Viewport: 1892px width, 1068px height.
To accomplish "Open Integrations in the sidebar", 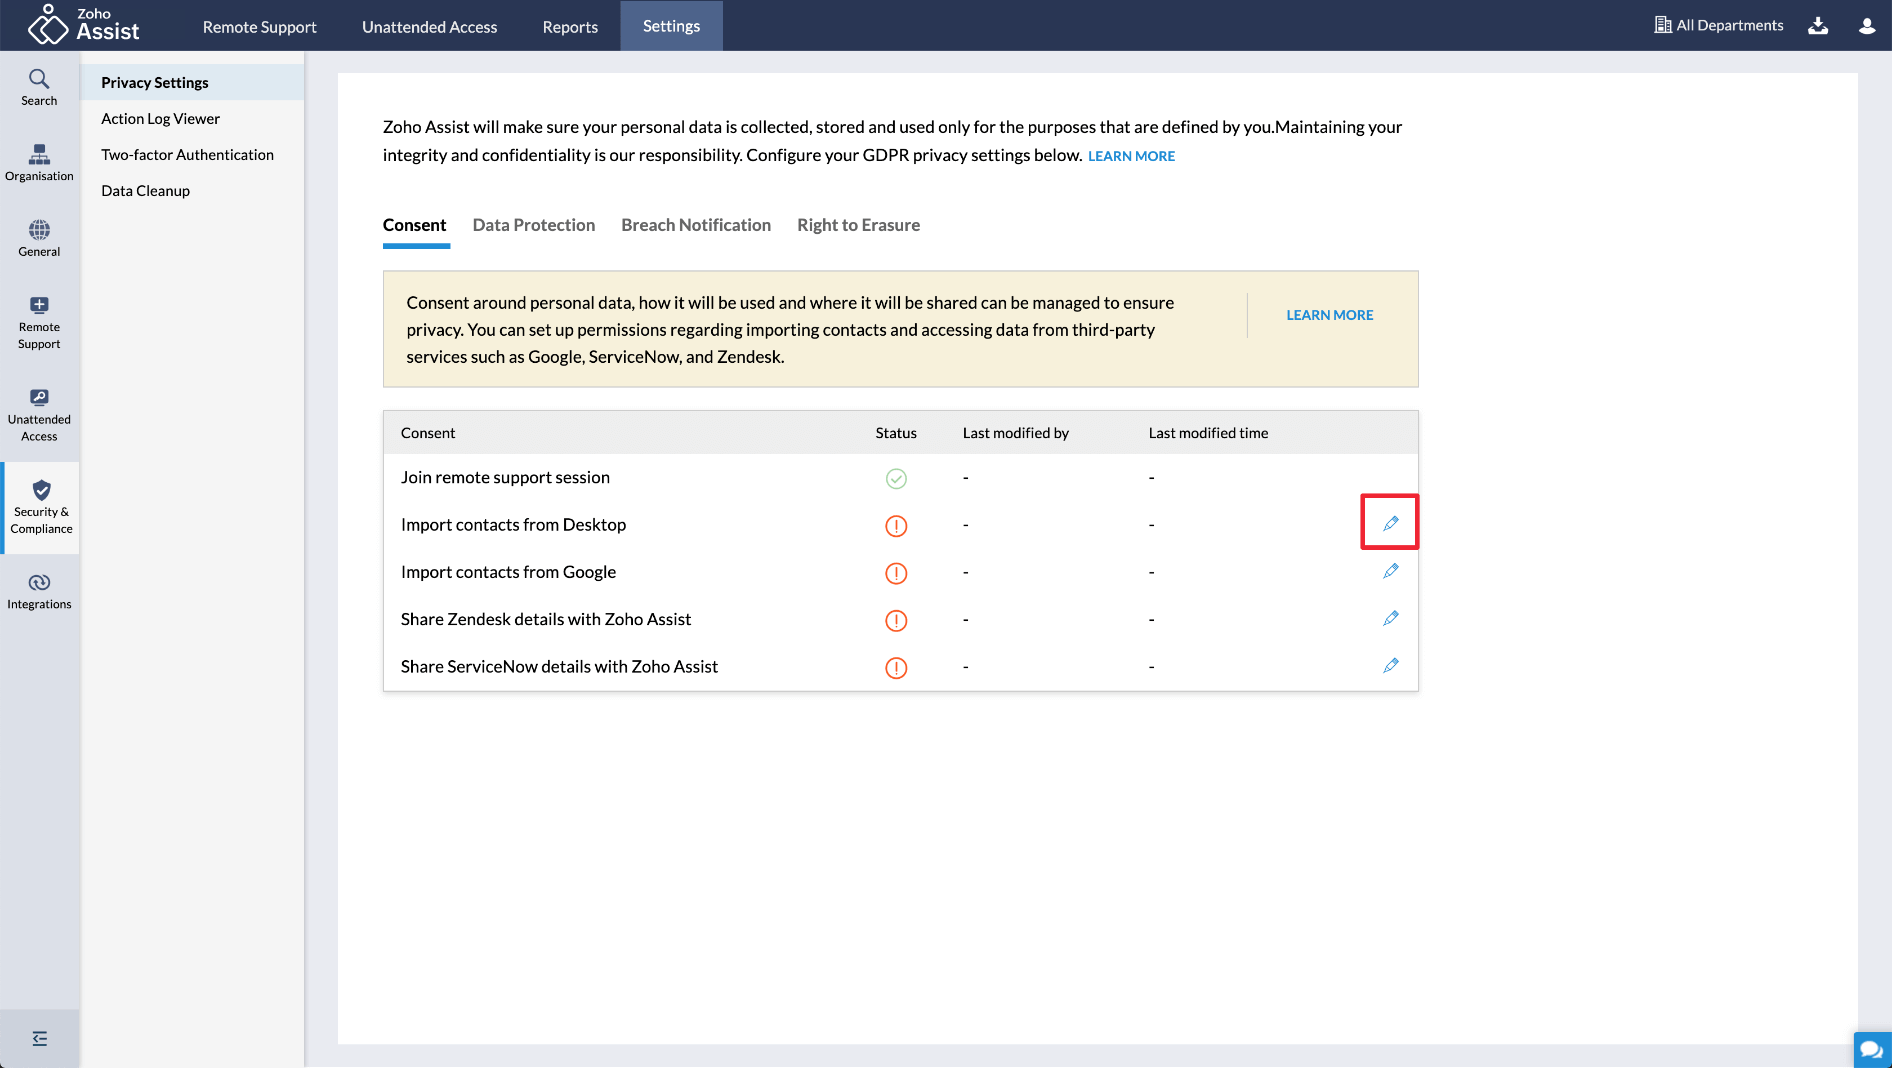I will (39, 591).
